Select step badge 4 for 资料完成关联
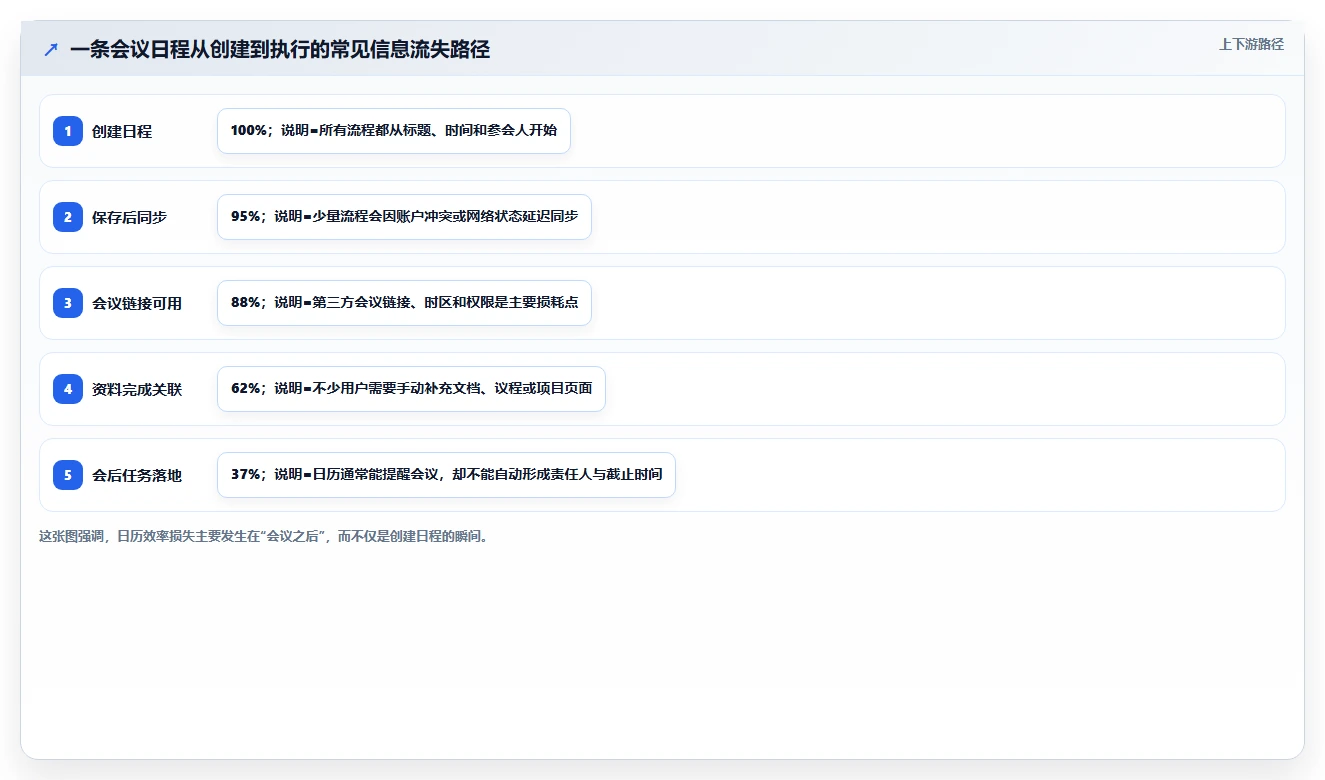 coord(68,389)
